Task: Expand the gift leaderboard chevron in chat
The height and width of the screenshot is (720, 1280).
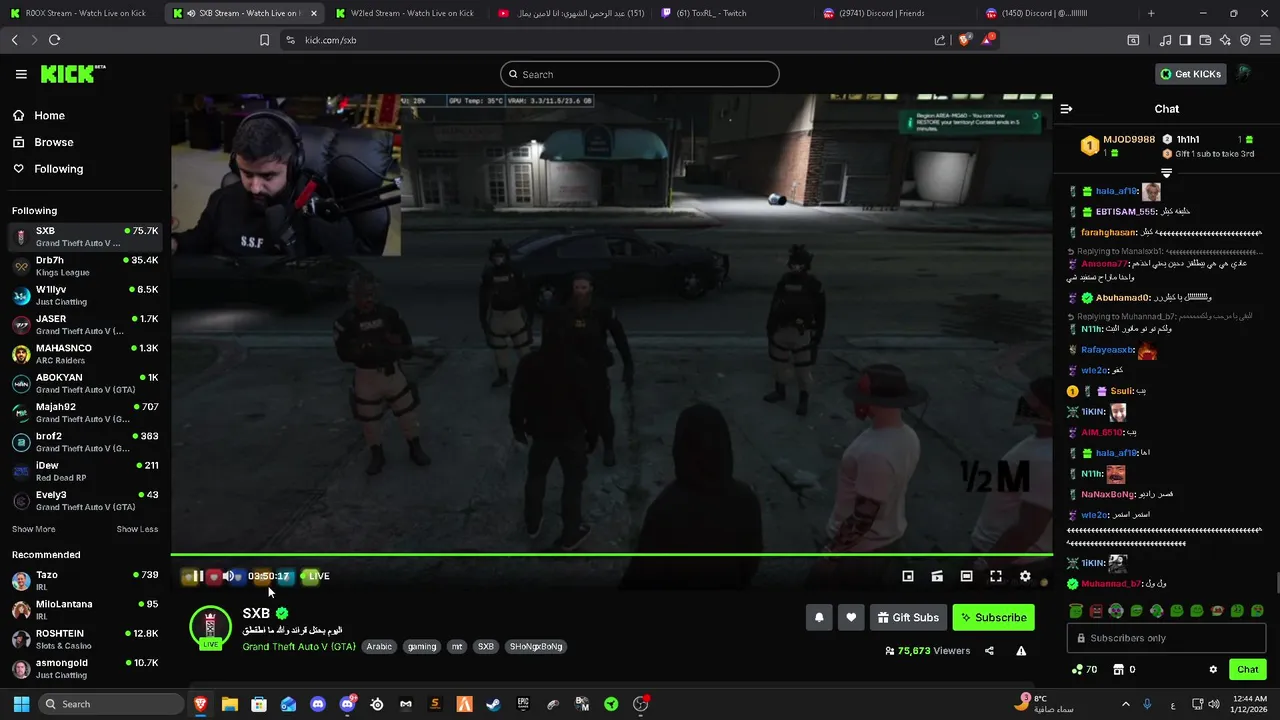Action: (x=1166, y=173)
